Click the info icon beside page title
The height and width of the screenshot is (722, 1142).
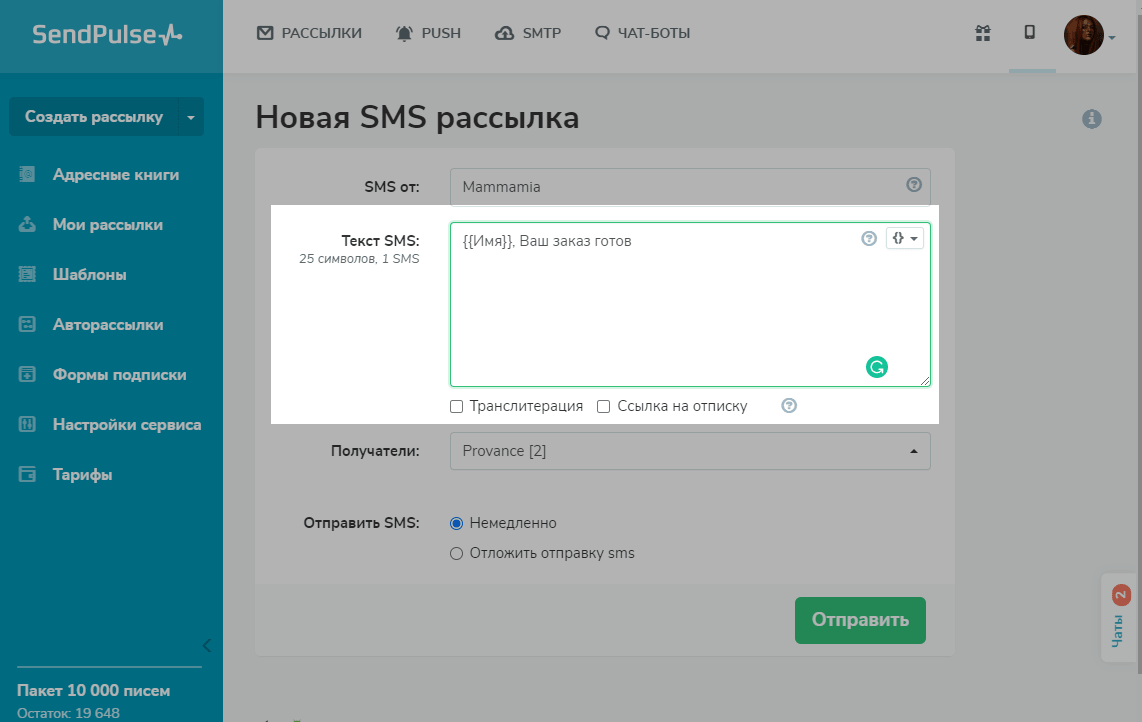[1092, 119]
